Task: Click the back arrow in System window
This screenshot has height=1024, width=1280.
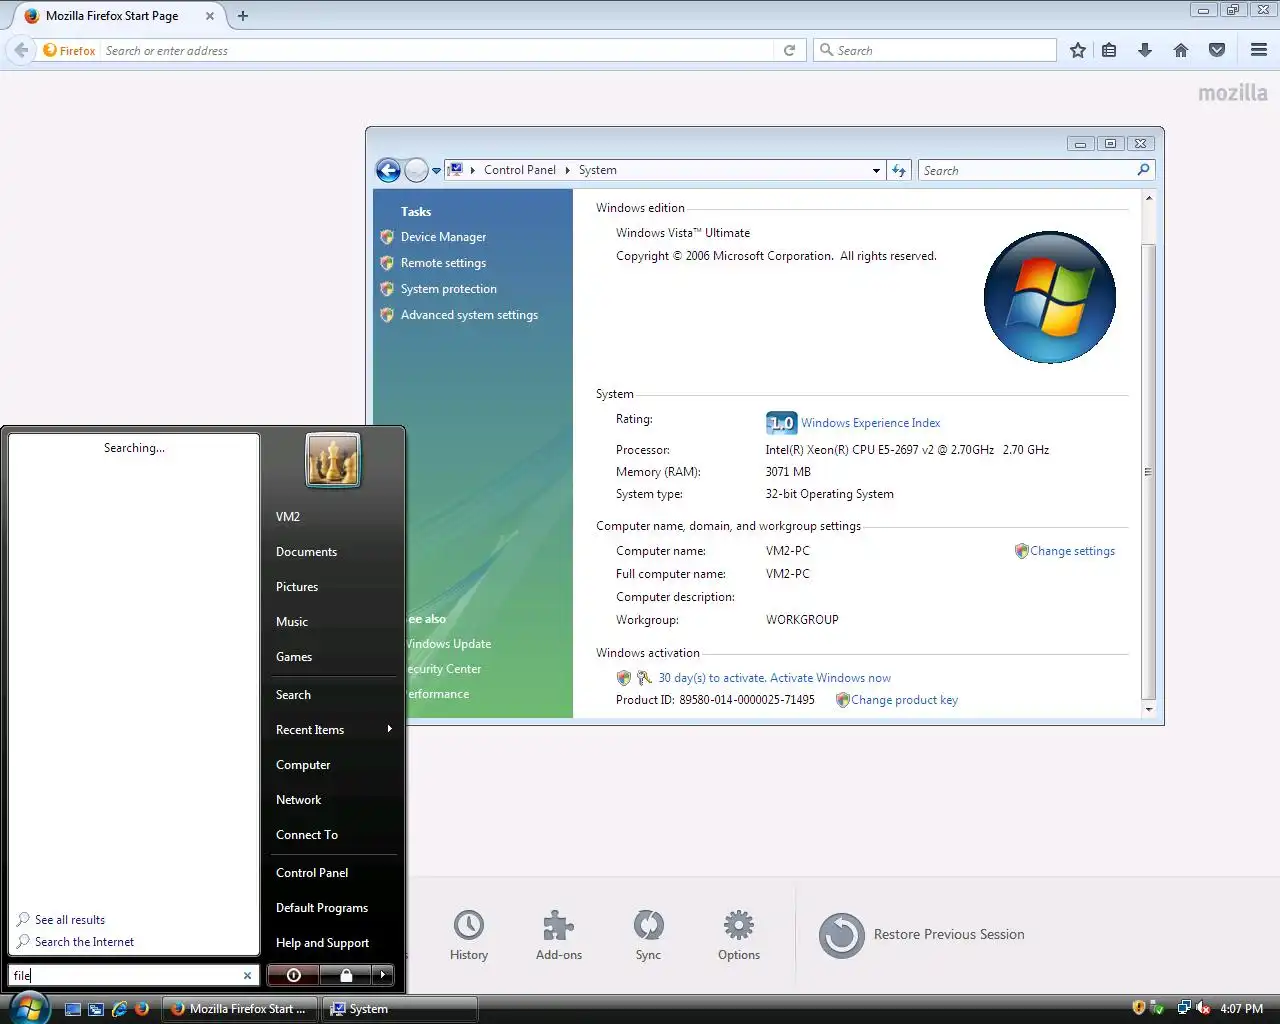Action: pyautogui.click(x=388, y=170)
